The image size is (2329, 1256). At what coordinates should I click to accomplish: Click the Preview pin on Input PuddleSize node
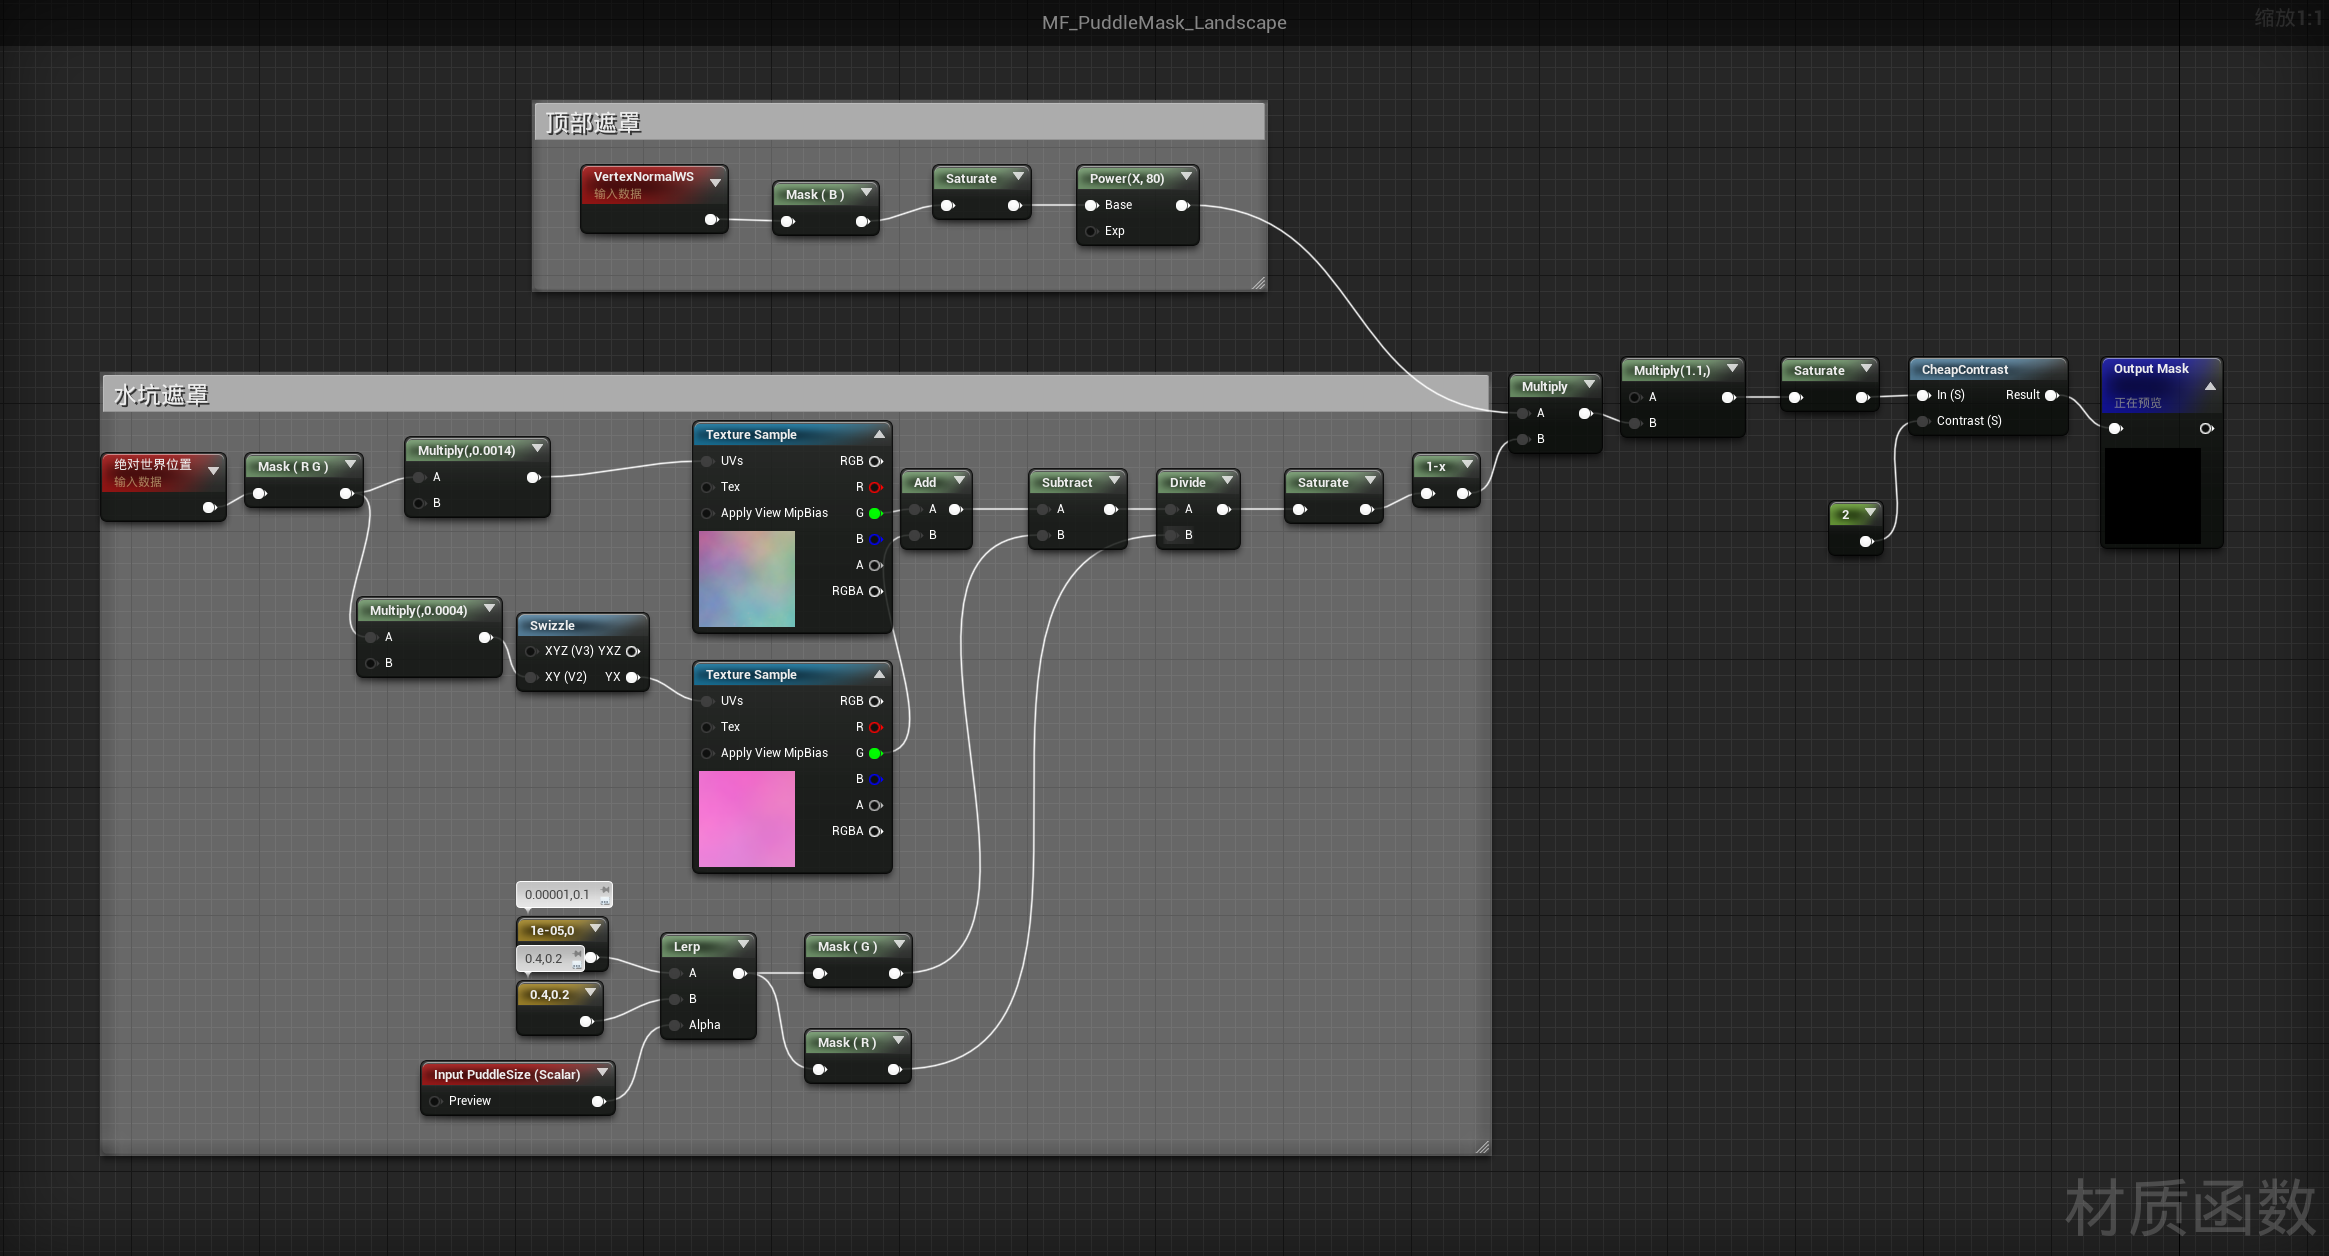[435, 1101]
